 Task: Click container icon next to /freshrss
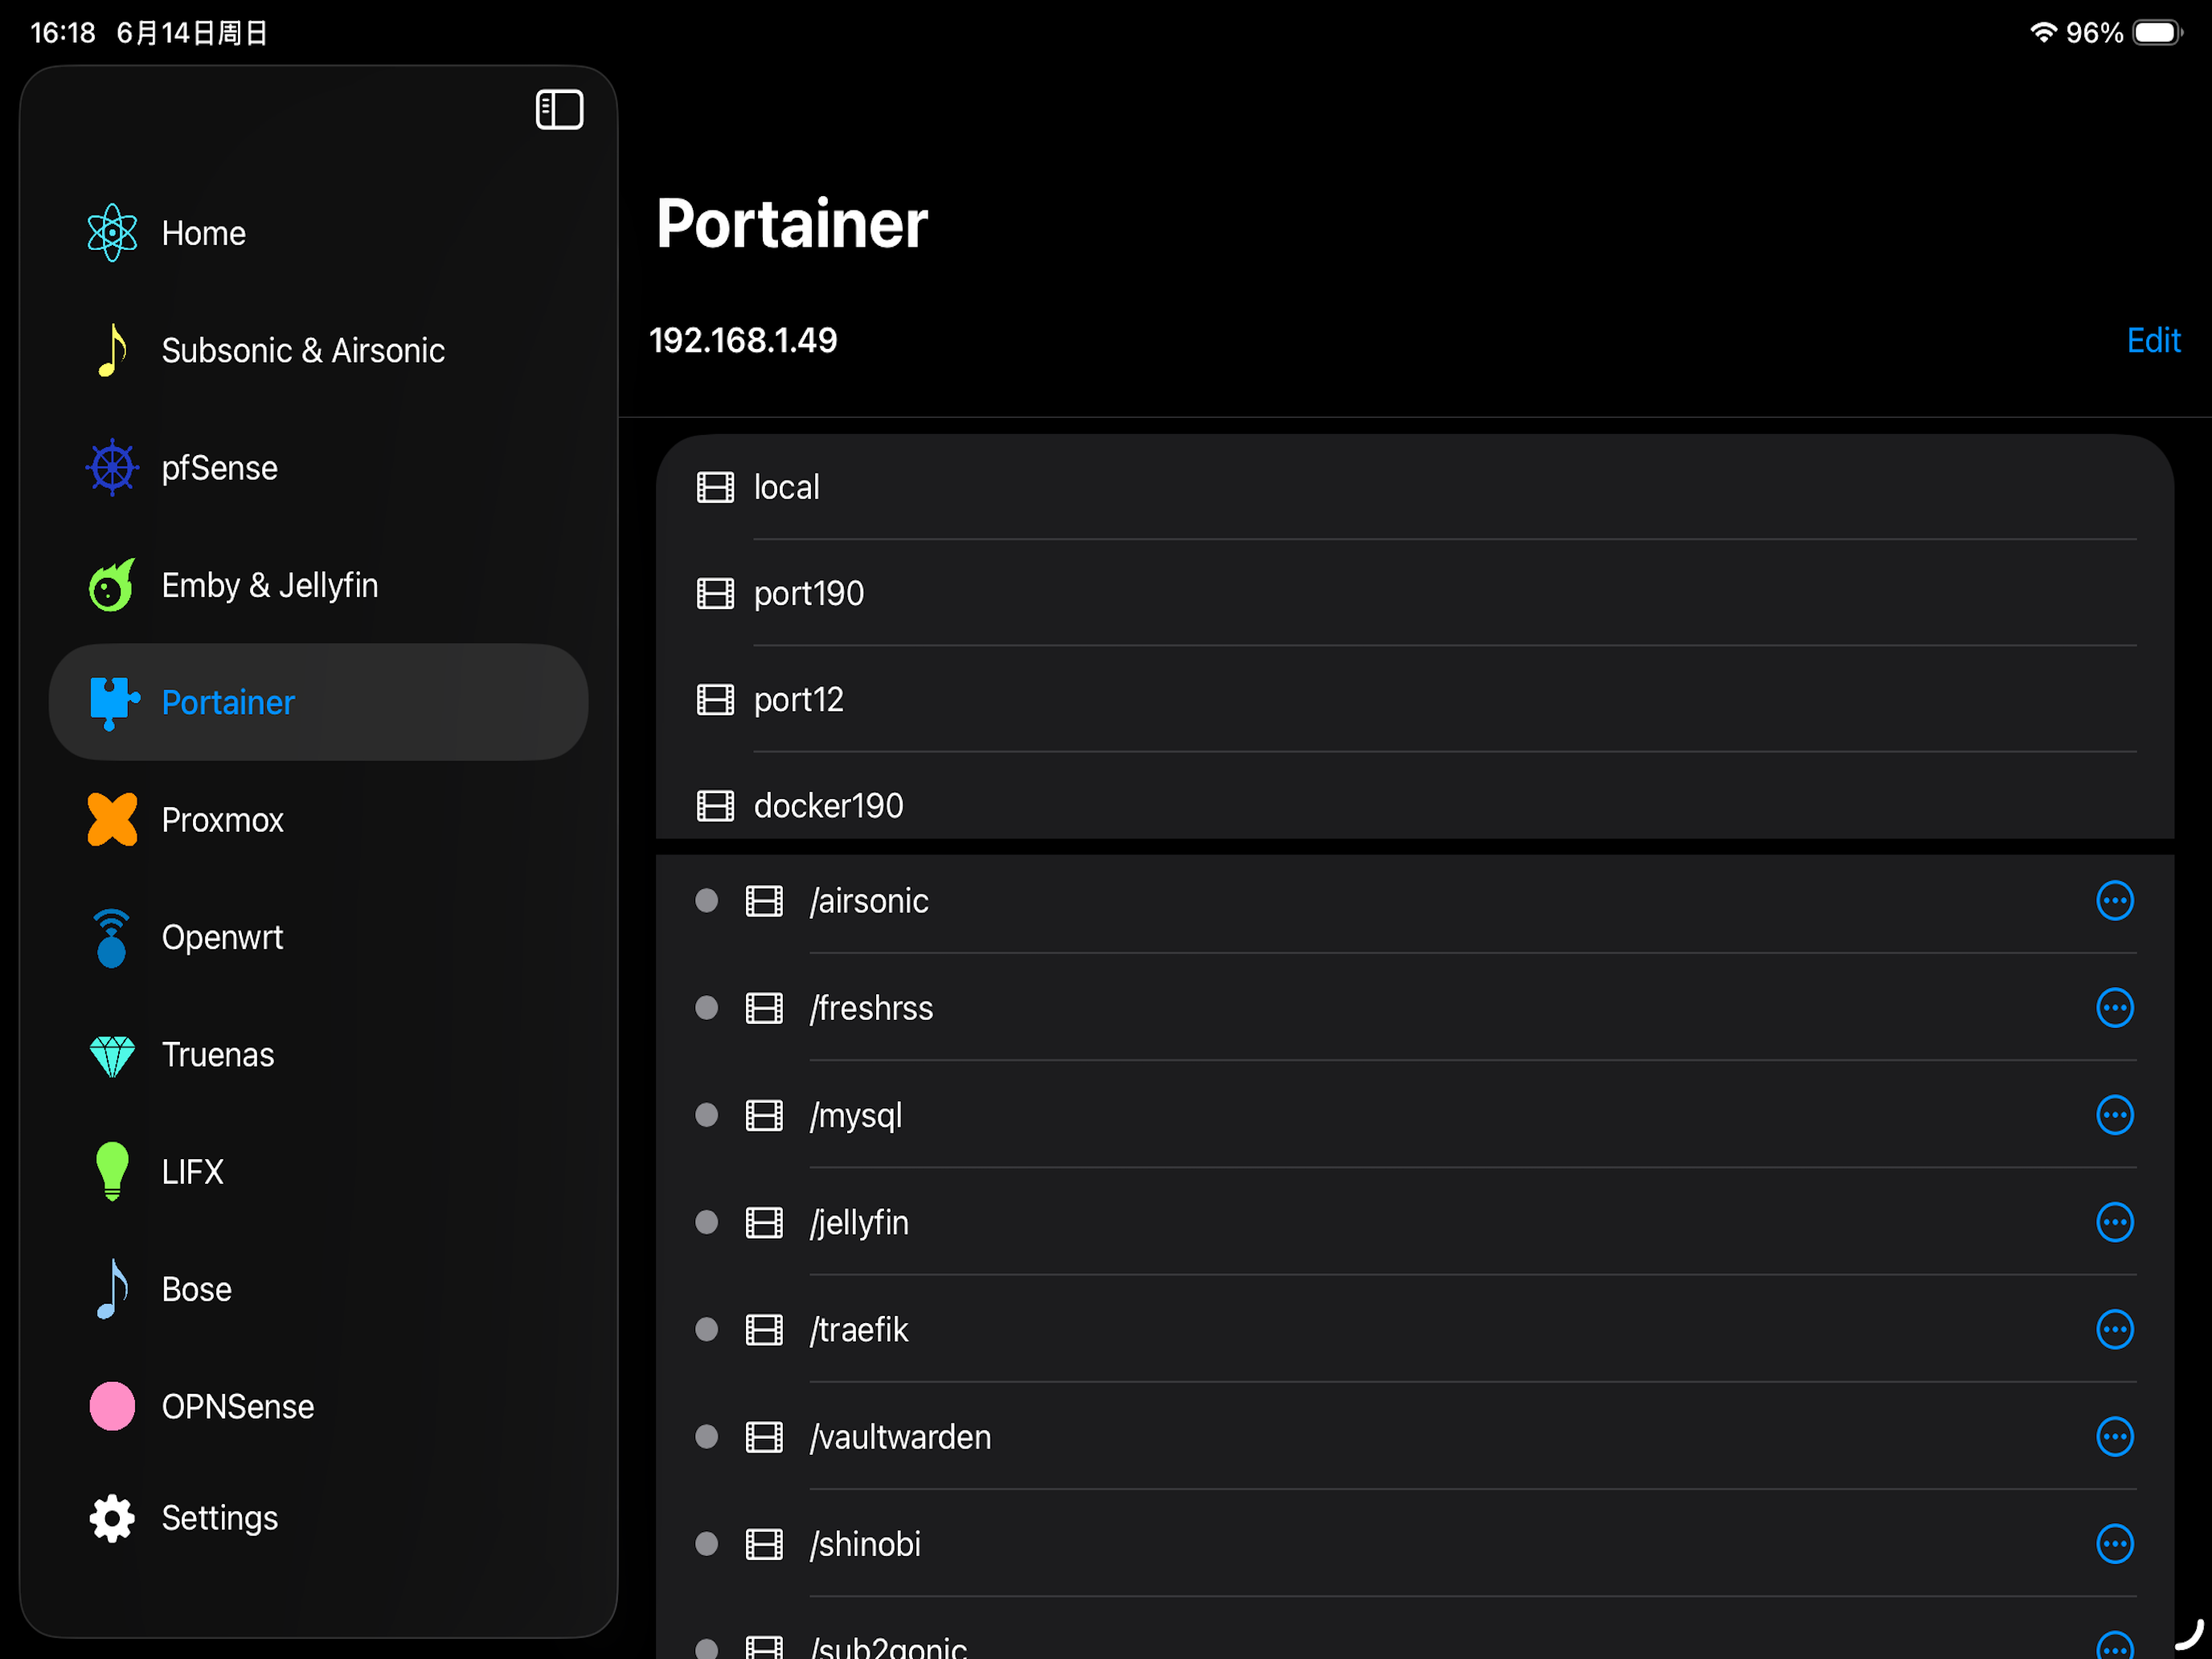click(x=764, y=1008)
